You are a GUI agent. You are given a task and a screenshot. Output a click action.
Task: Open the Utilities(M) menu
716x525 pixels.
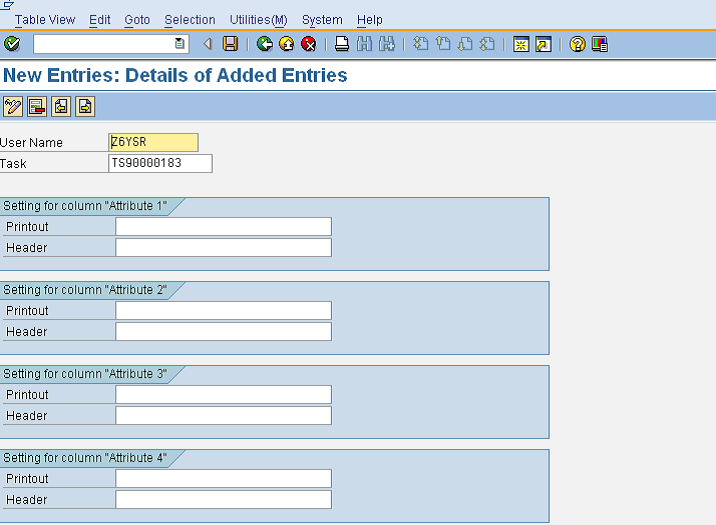[x=258, y=20]
